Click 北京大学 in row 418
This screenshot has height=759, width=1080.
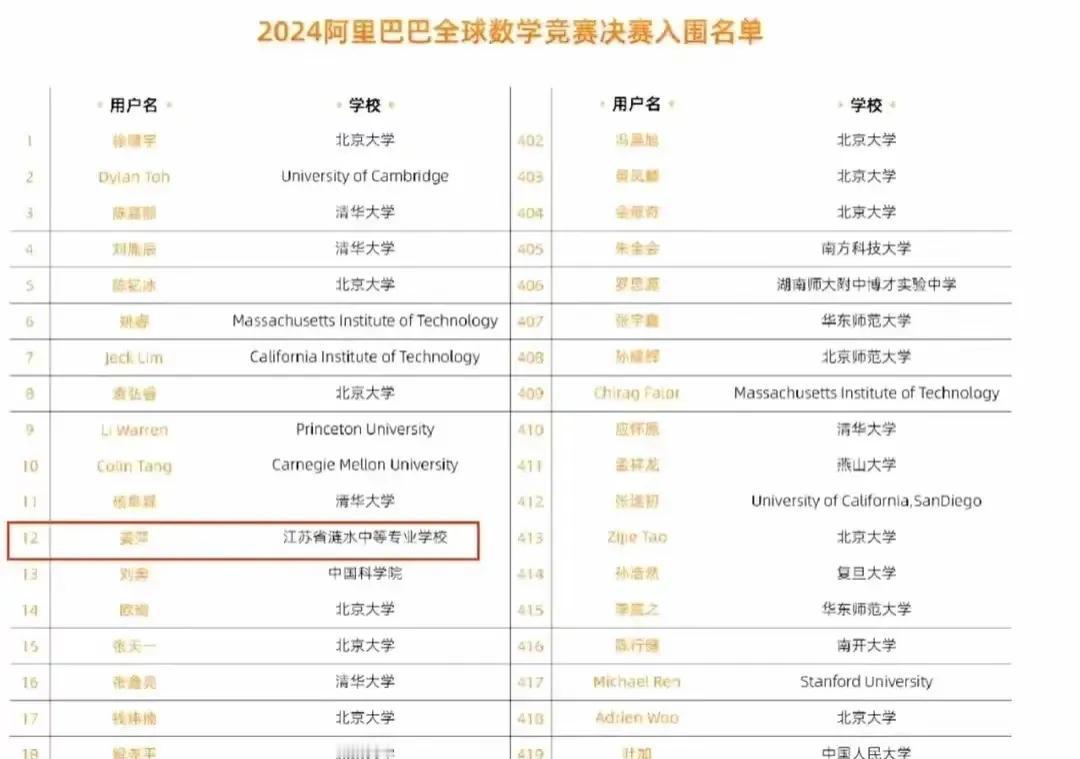point(866,718)
